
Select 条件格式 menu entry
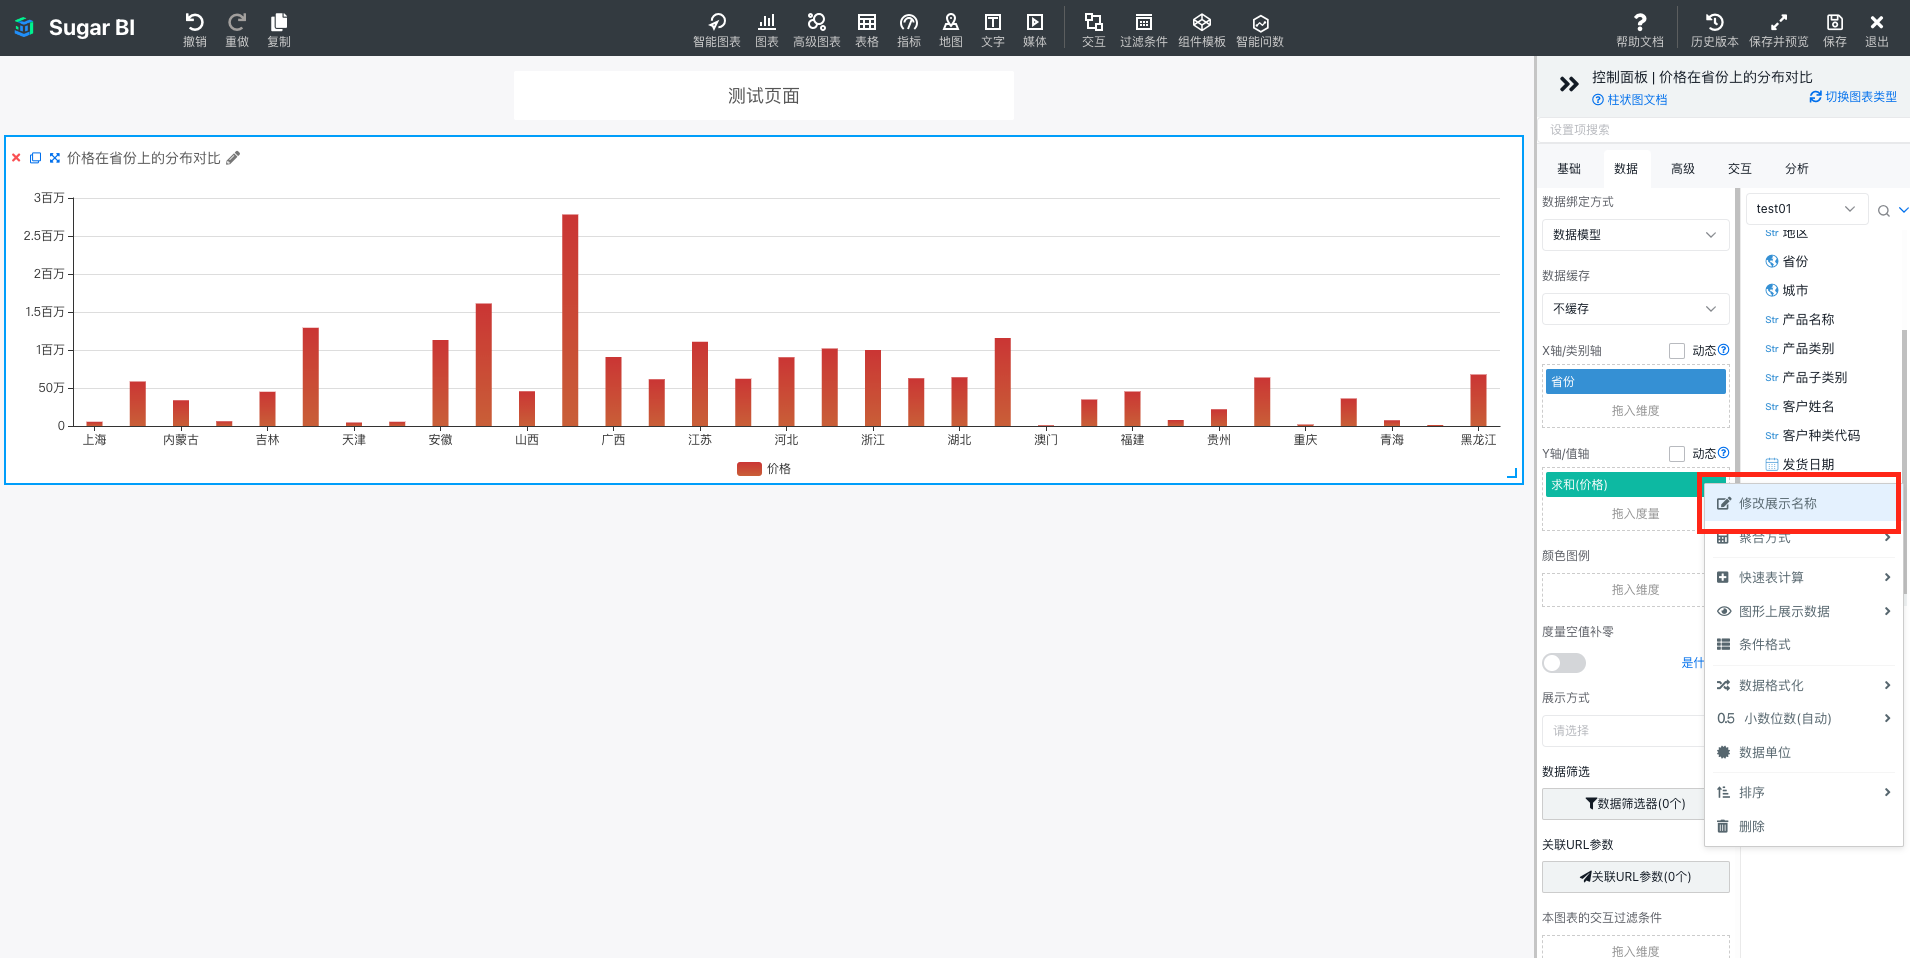(x=1803, y=645)
